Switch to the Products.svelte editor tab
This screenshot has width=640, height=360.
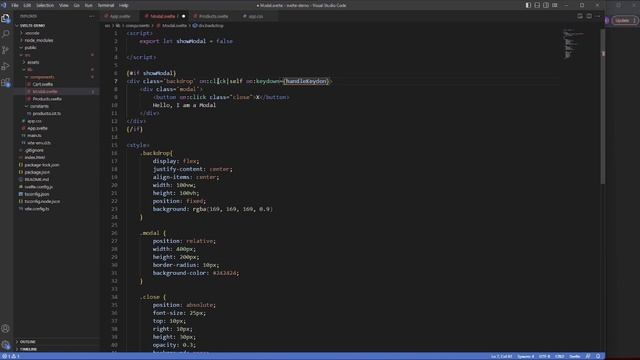pyautogui.click(x=212, y=16)
